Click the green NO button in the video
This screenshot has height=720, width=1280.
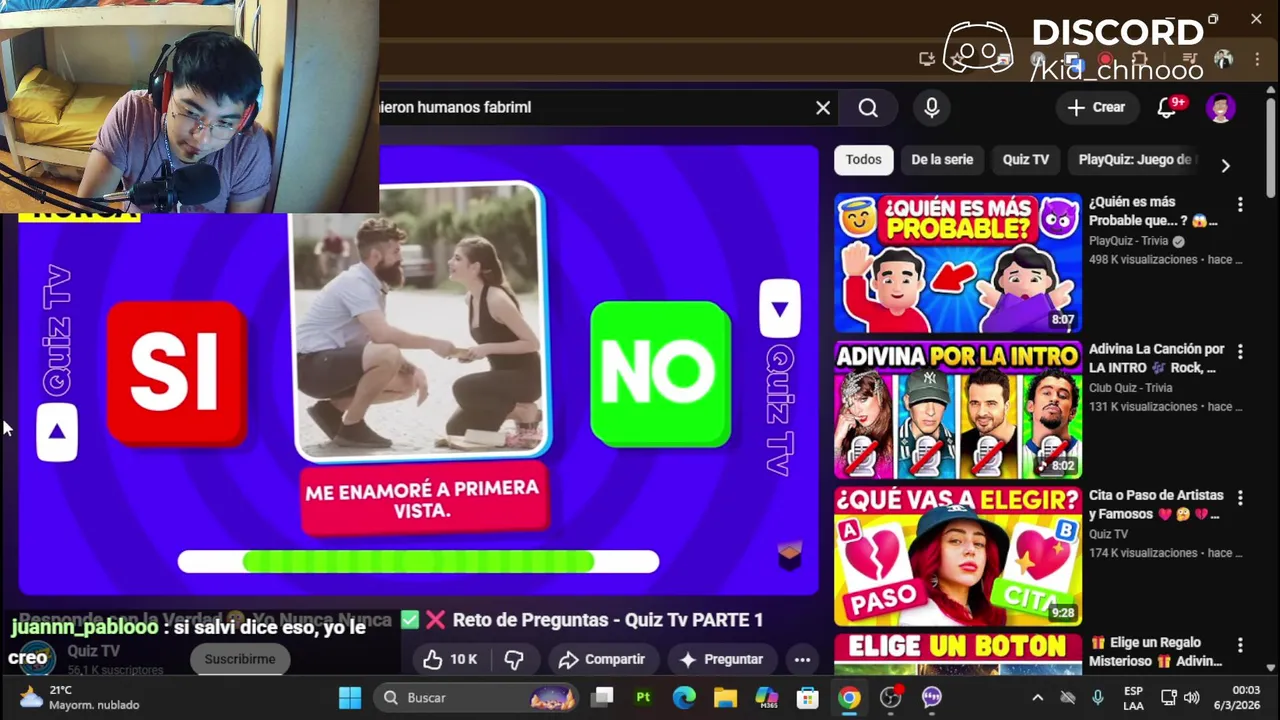click(661, 373)
